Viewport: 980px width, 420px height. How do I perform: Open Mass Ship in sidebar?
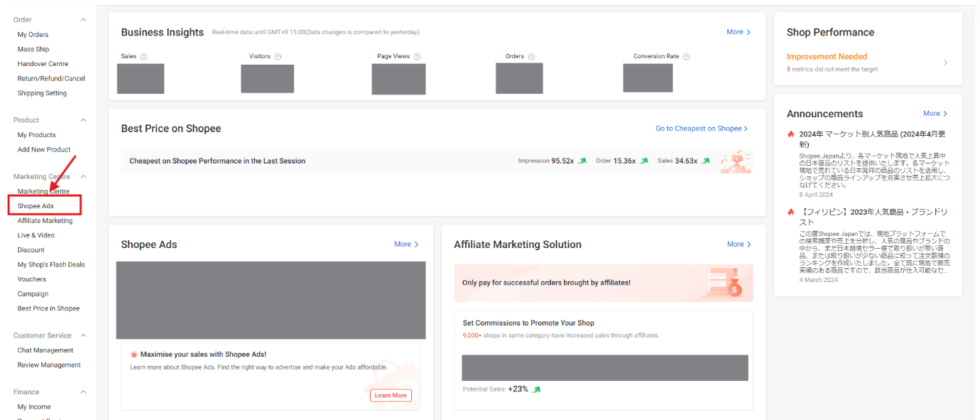pos(33,49)
